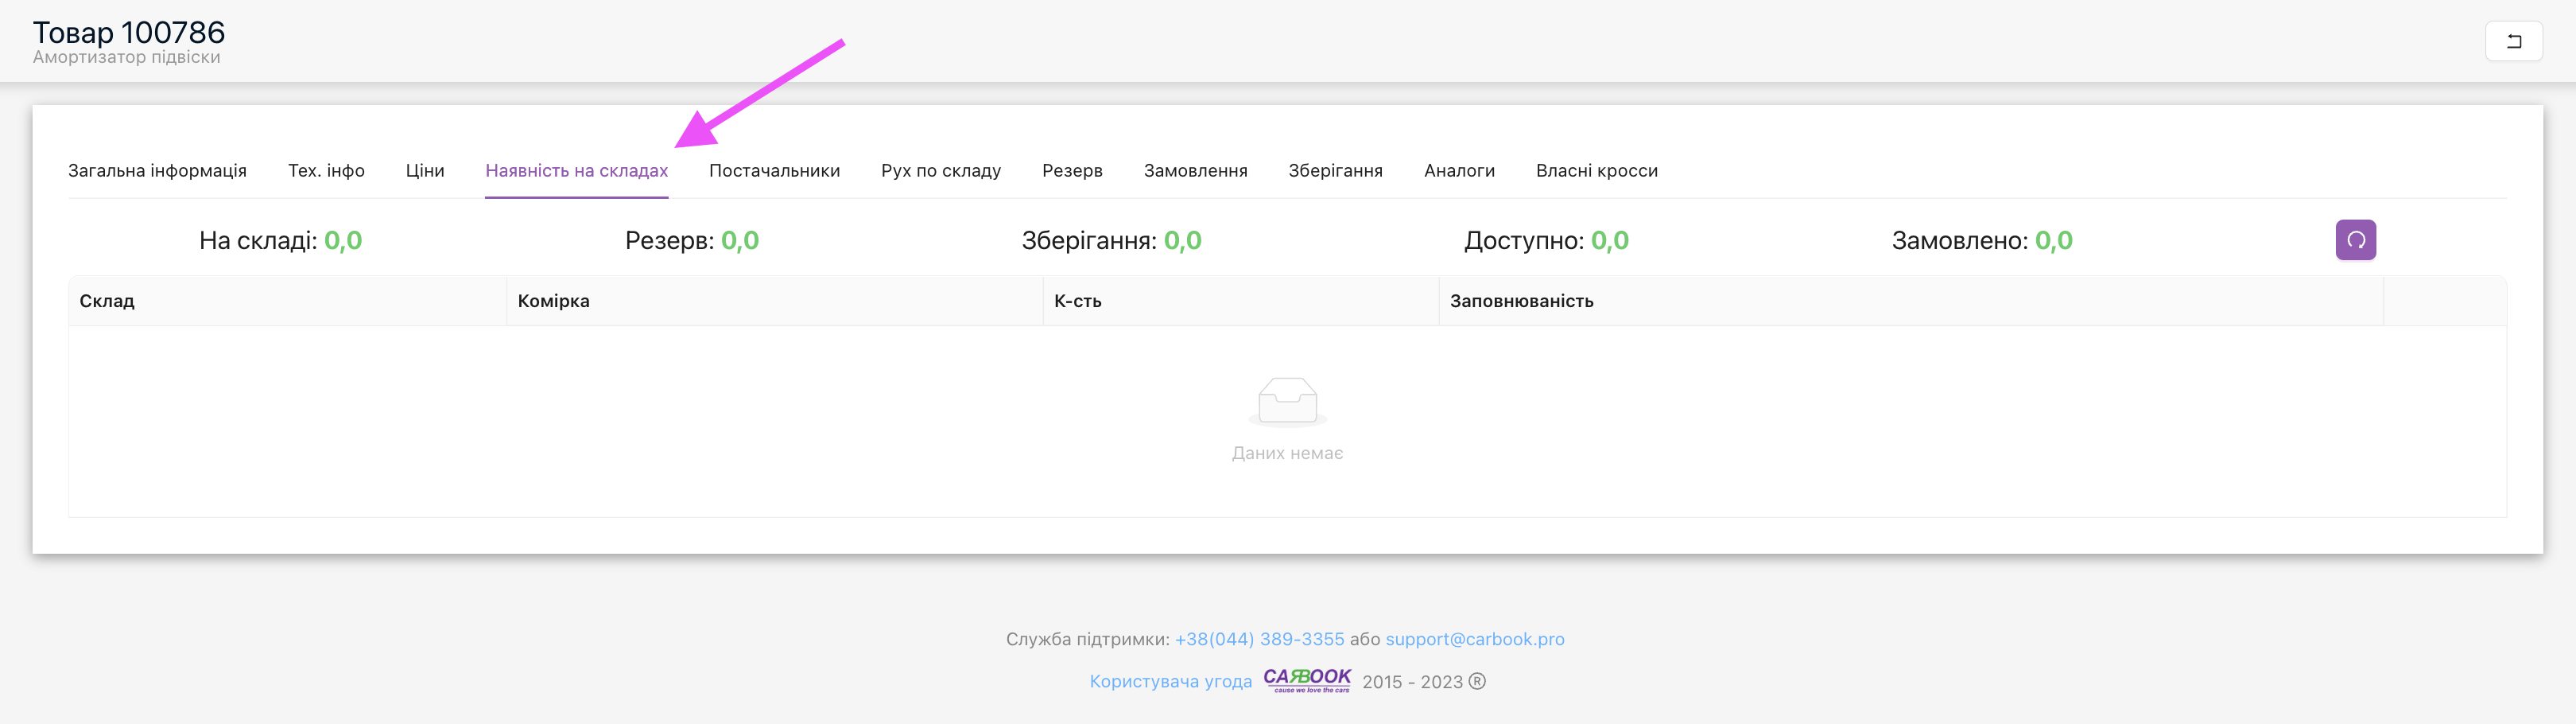Select the 'Наявність на складах' tab
The width and height of the screenshot is (2576, 724).
[576, 171]
